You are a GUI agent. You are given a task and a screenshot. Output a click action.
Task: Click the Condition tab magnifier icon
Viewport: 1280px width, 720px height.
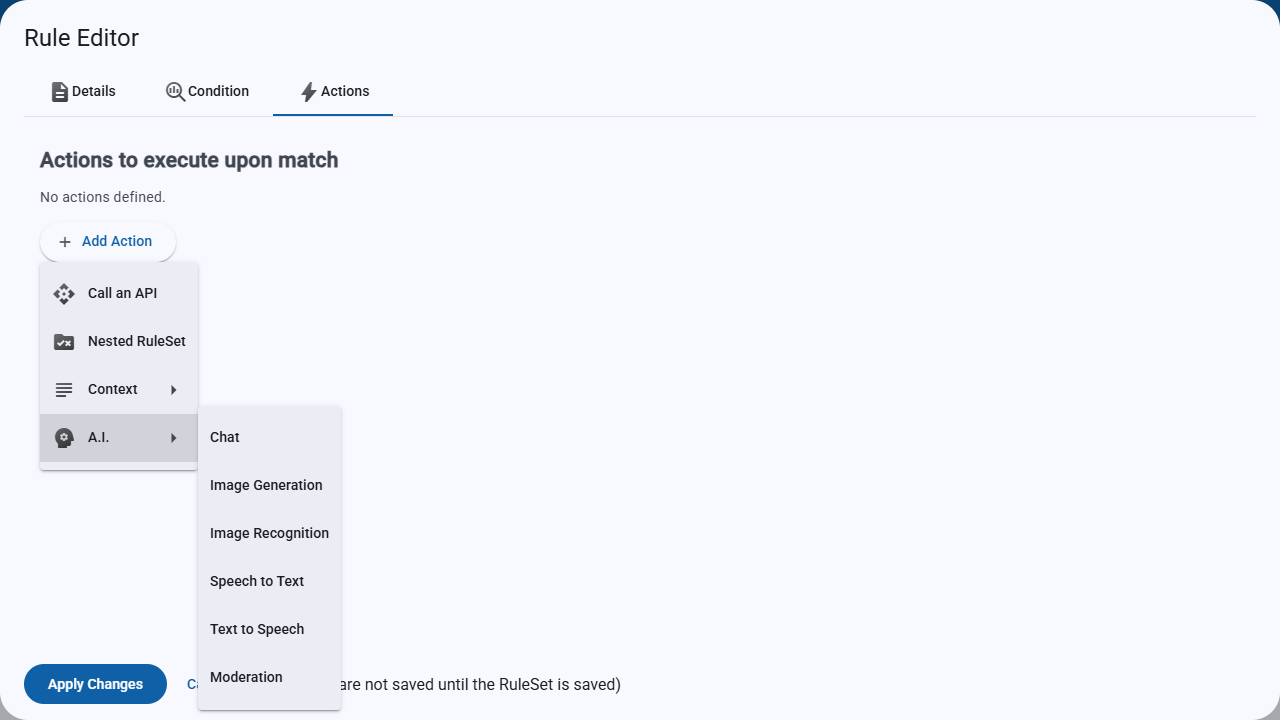[x=175, y=92]
